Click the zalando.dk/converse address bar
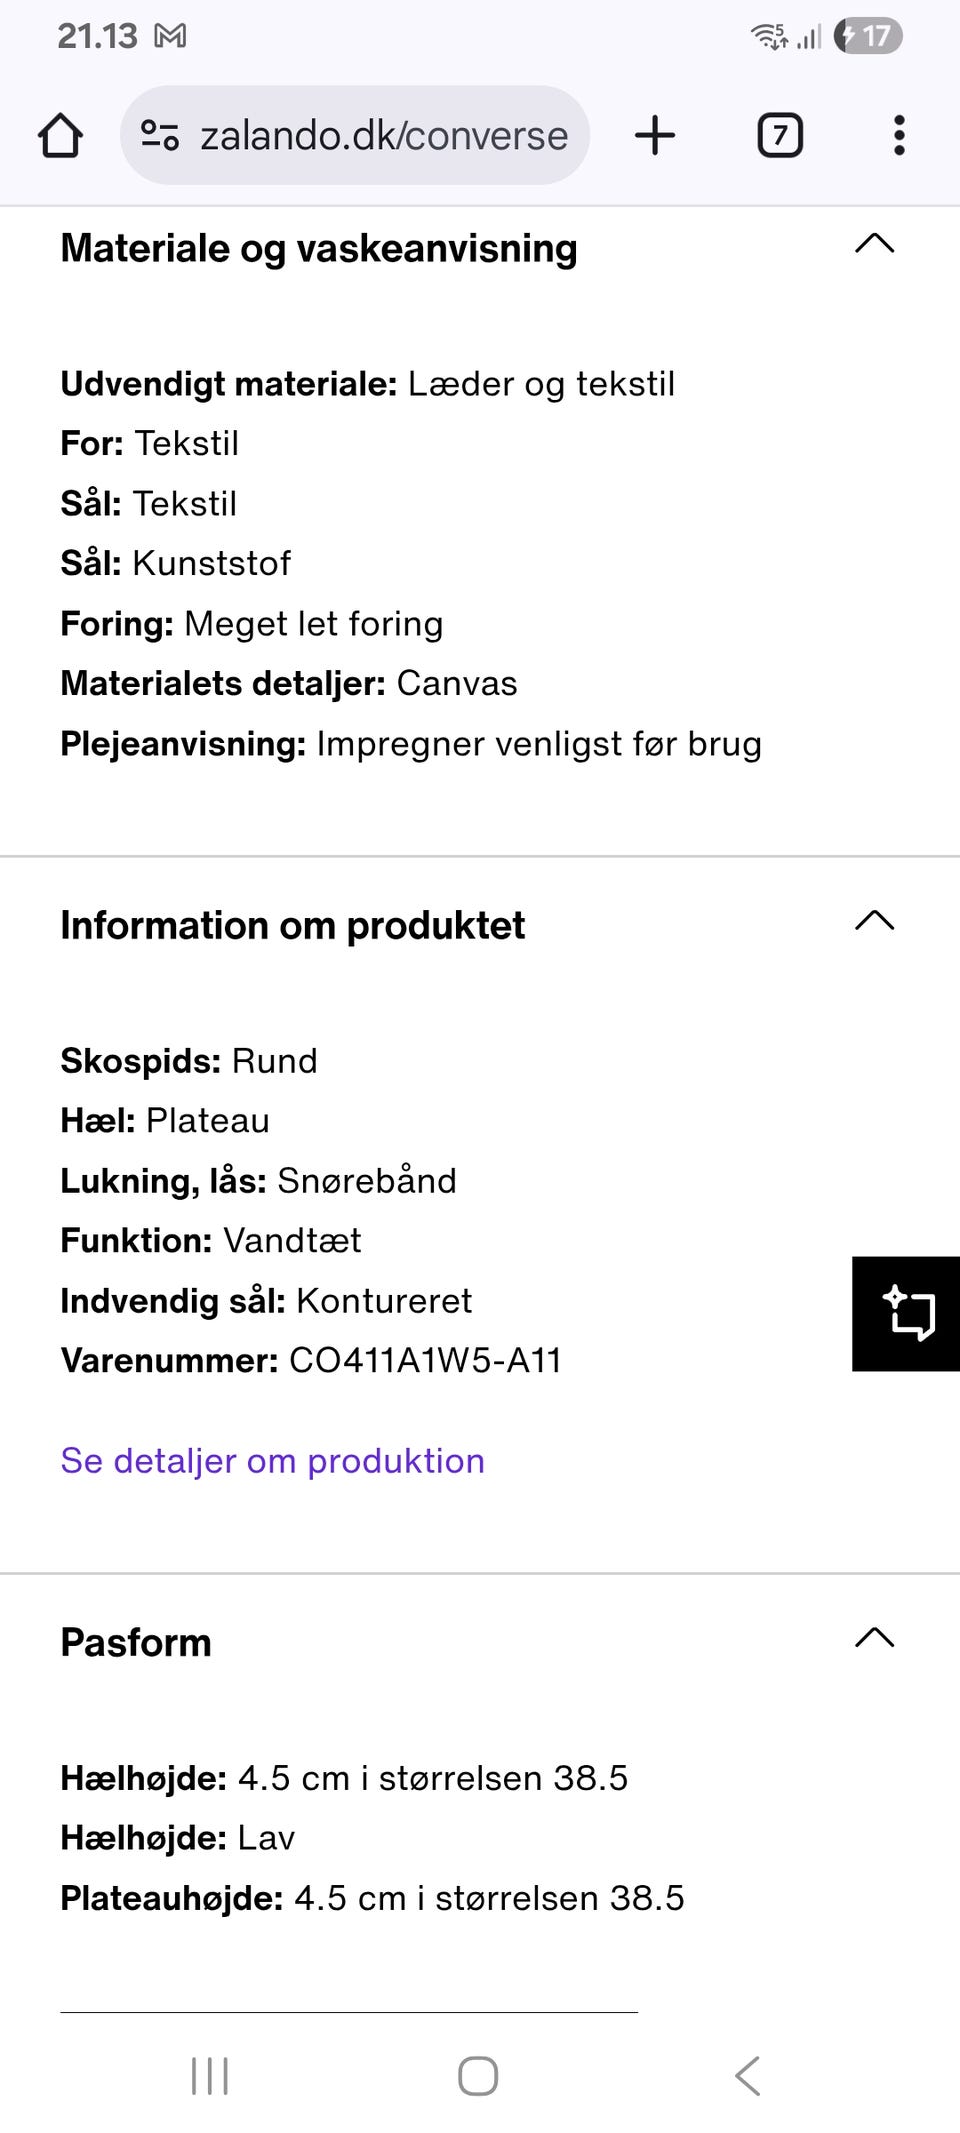The height and width of the screenshot is (2133, 960). (x=384, y=136)
